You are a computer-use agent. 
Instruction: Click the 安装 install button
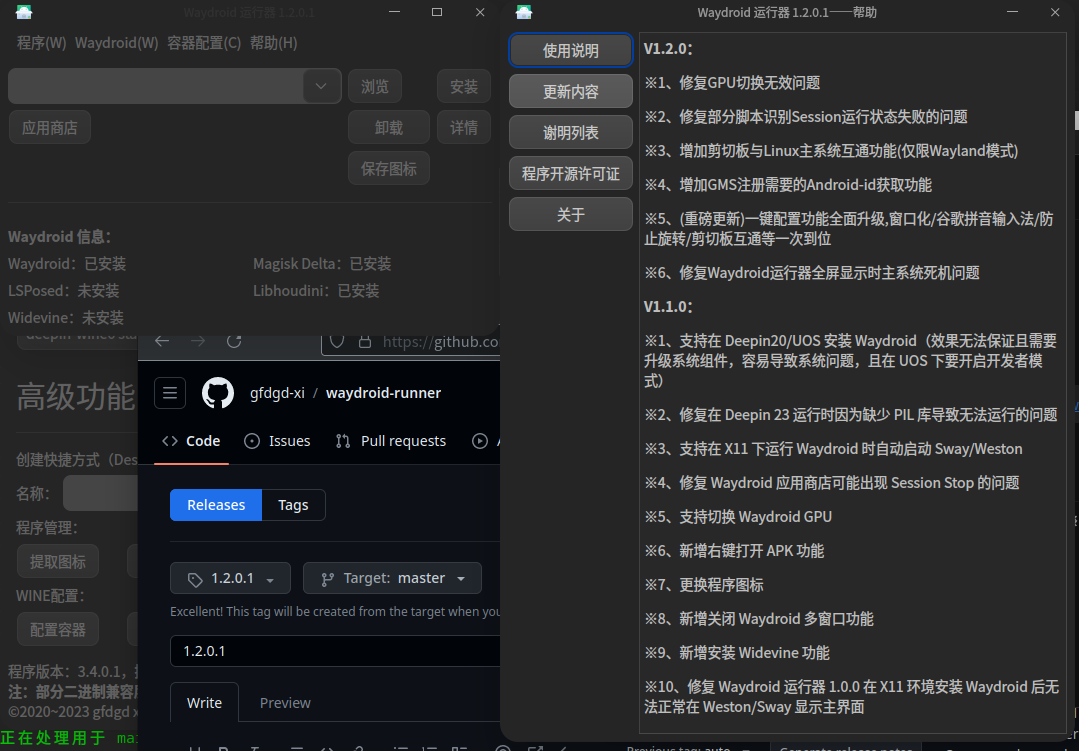click(x=464, y=86)
